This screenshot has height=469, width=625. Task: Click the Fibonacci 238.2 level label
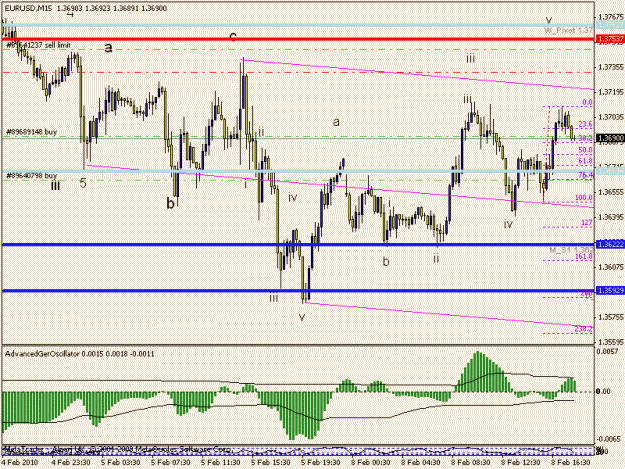[584, 329]
